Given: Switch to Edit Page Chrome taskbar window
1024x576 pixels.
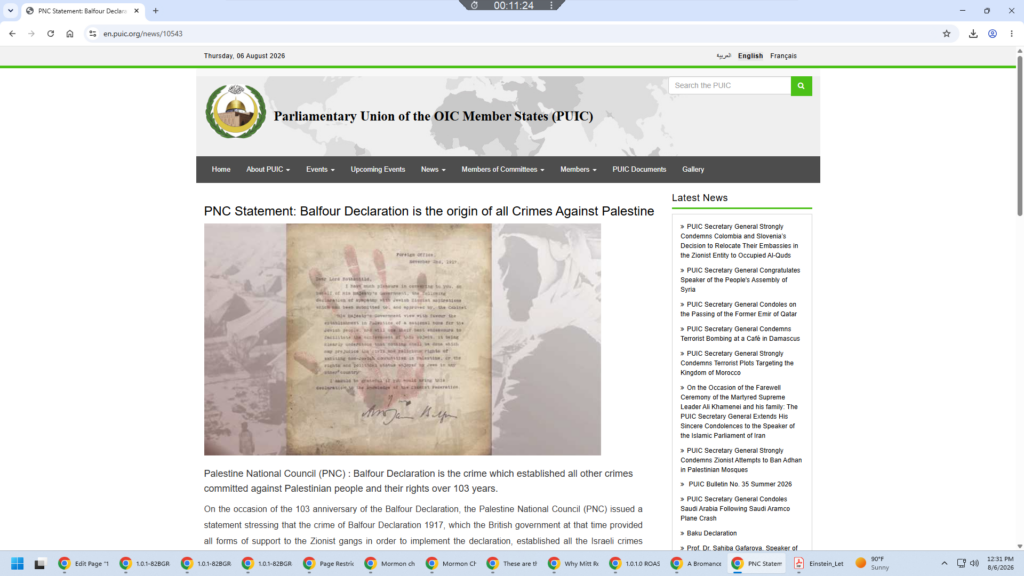Looking at the screenshot, I should [83, 563].
